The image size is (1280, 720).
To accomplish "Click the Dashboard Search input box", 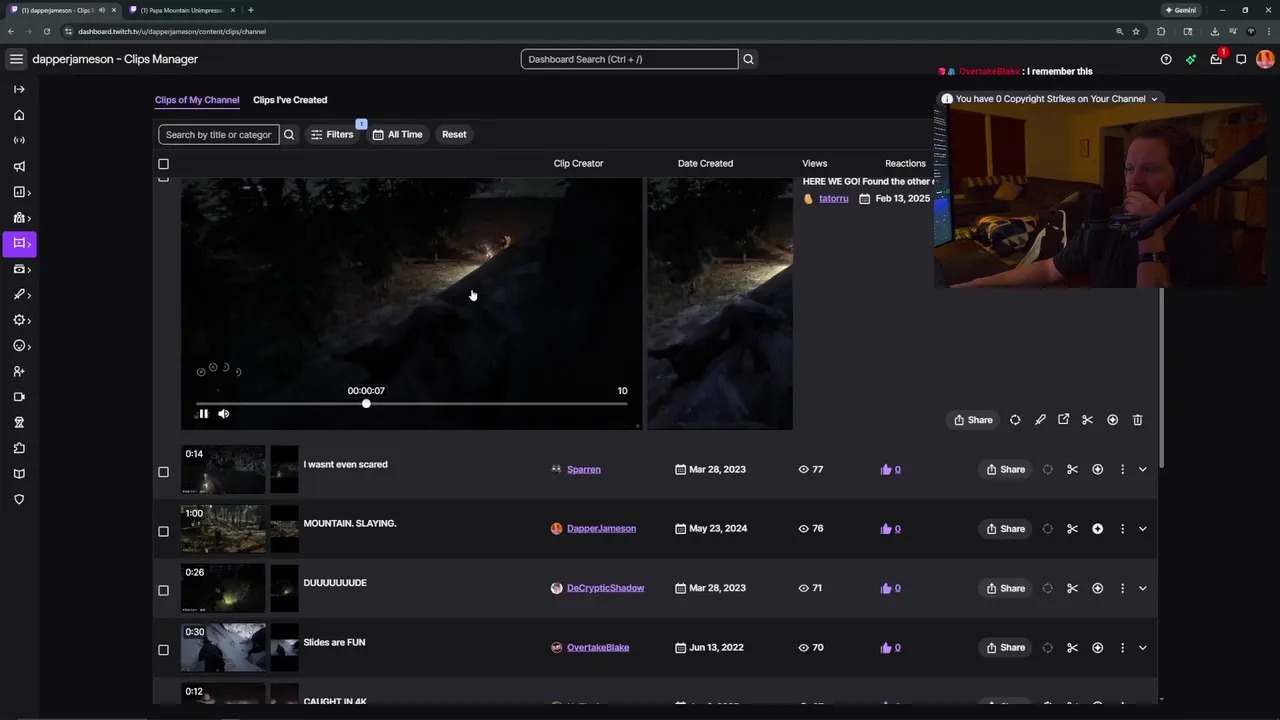I will point(629,59).
